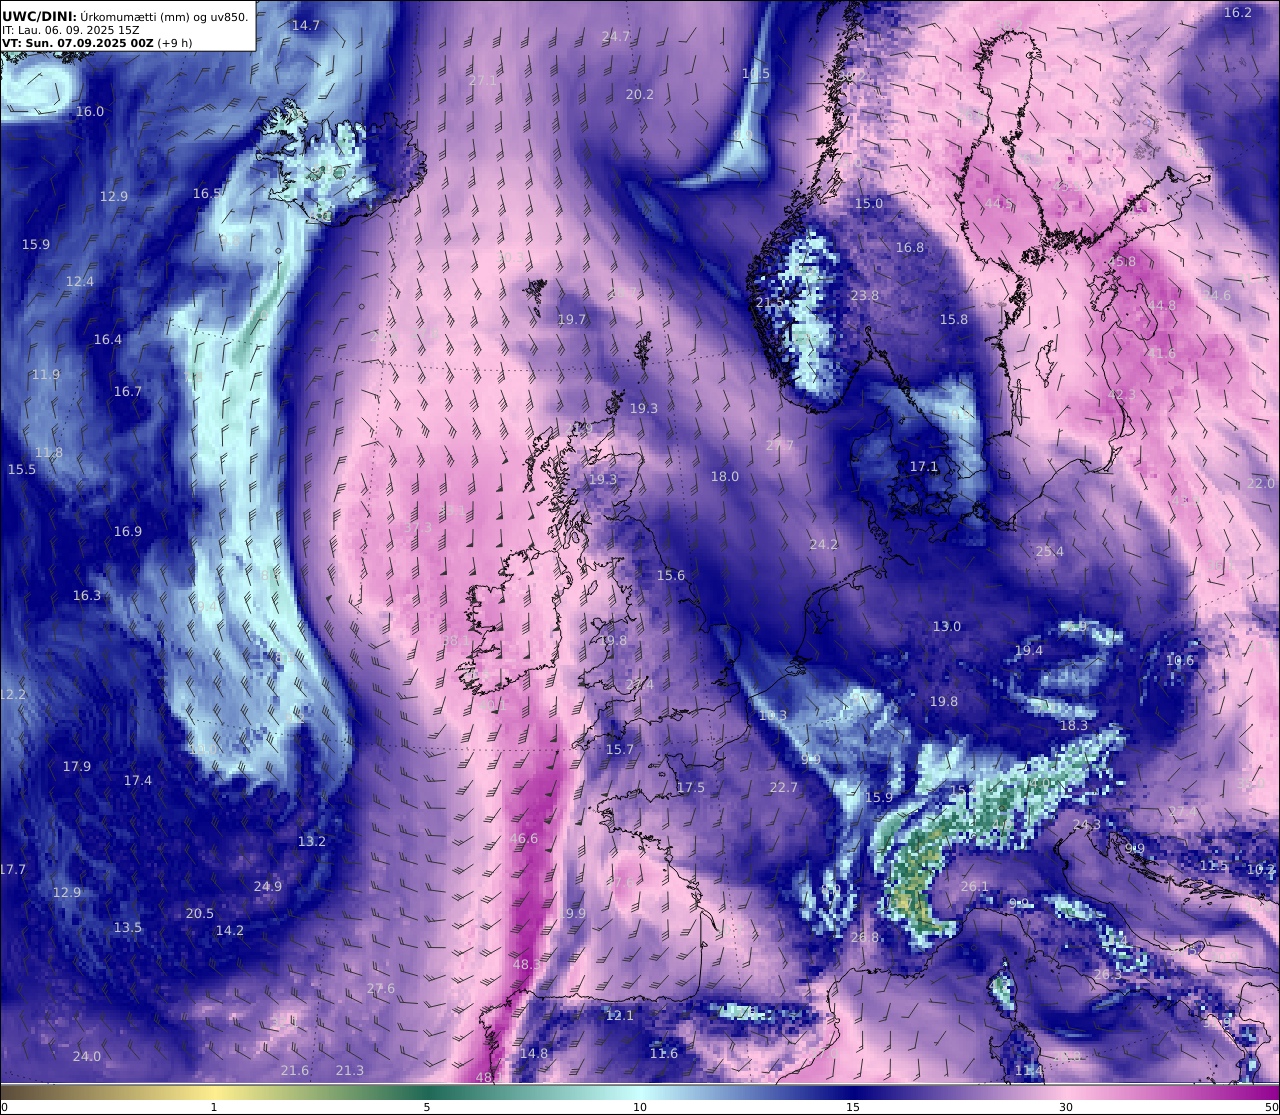
Task: Click the map value 18.3
Action: pos(1074,725)
